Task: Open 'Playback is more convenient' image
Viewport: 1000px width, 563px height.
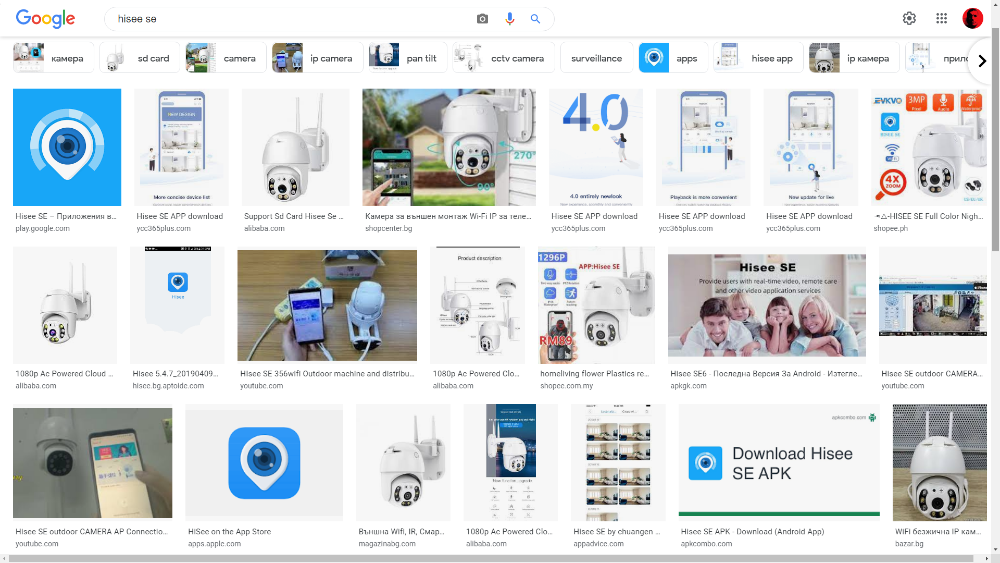Action: coord(703,147)
